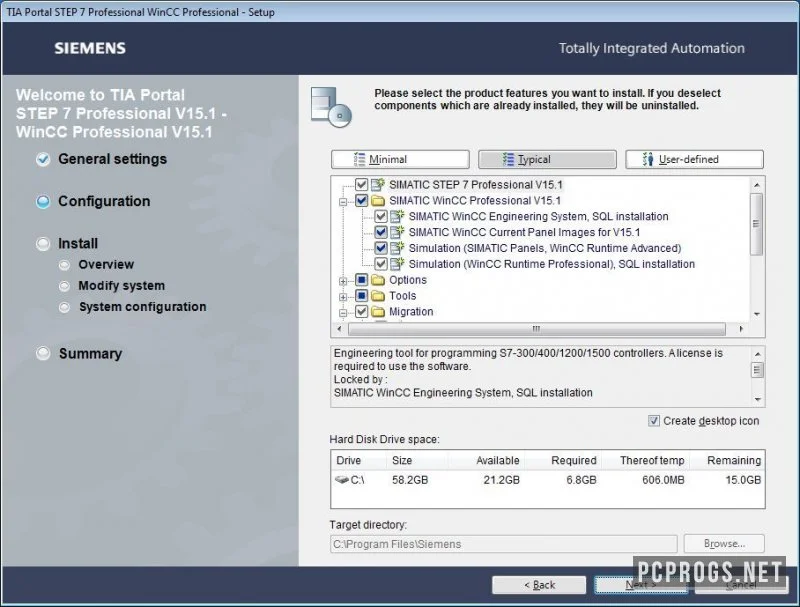Go to Configuration step
Image resolution: width=800 pixels, height=607 pixels.
(x=104, y=201)
